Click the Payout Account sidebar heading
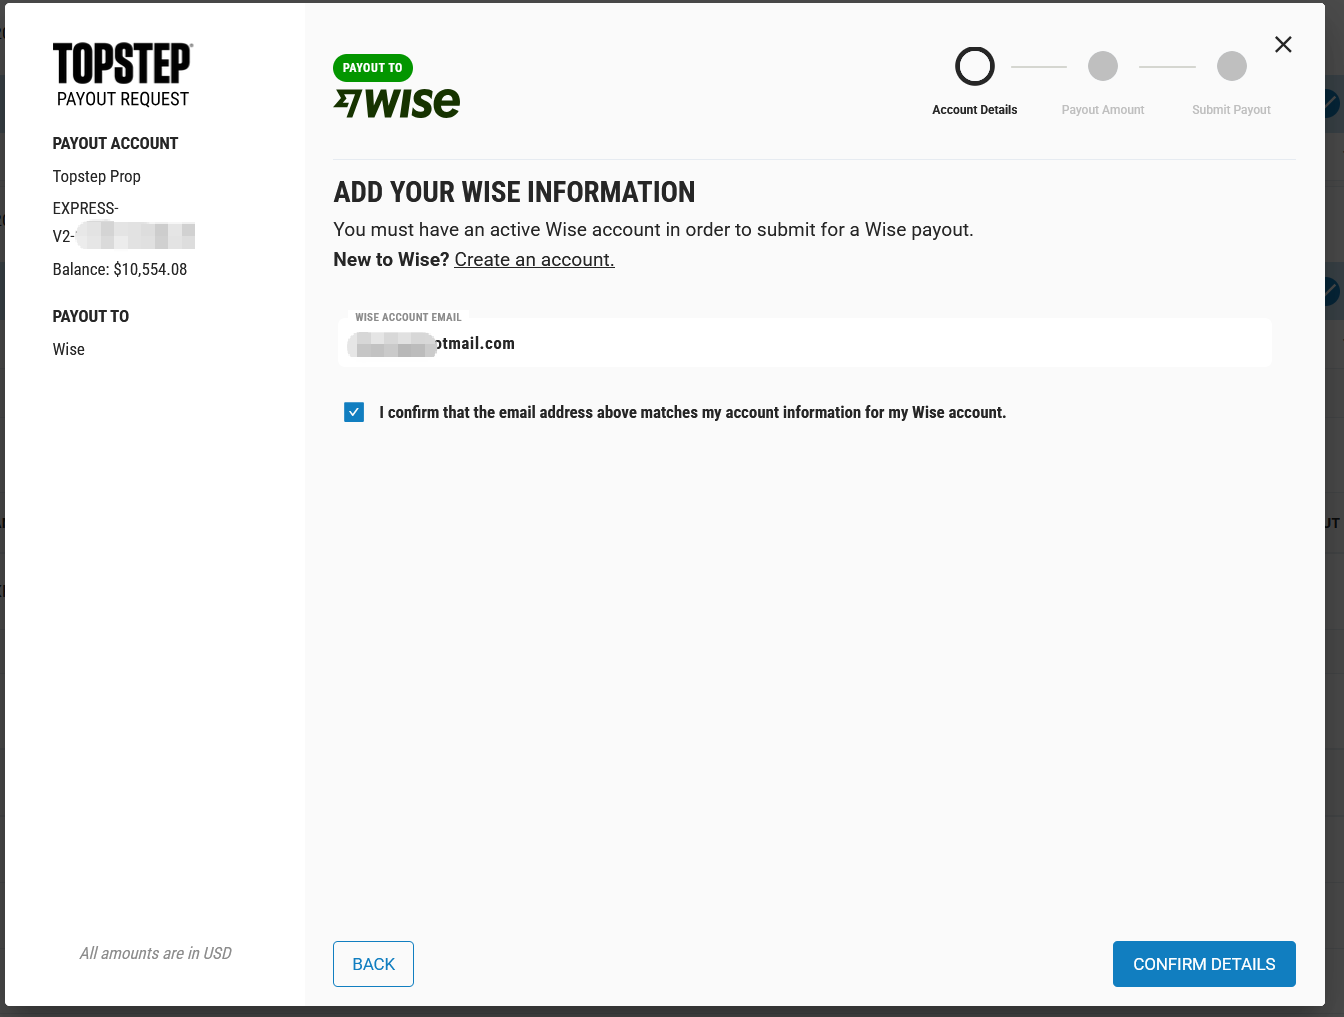Image resolution: width=1344 pixels, height=1017 pixels. coord(115,143)
